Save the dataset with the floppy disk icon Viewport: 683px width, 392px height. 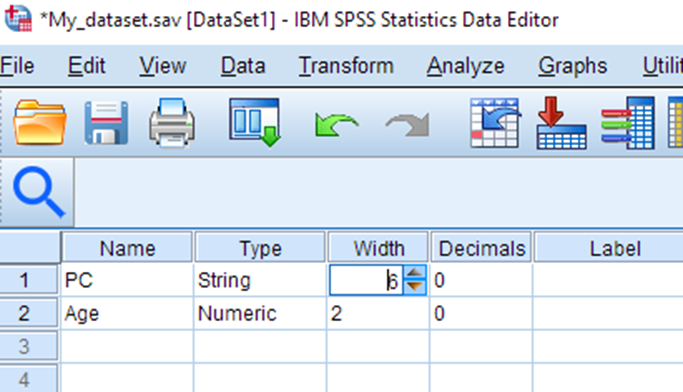click(106, 122)
